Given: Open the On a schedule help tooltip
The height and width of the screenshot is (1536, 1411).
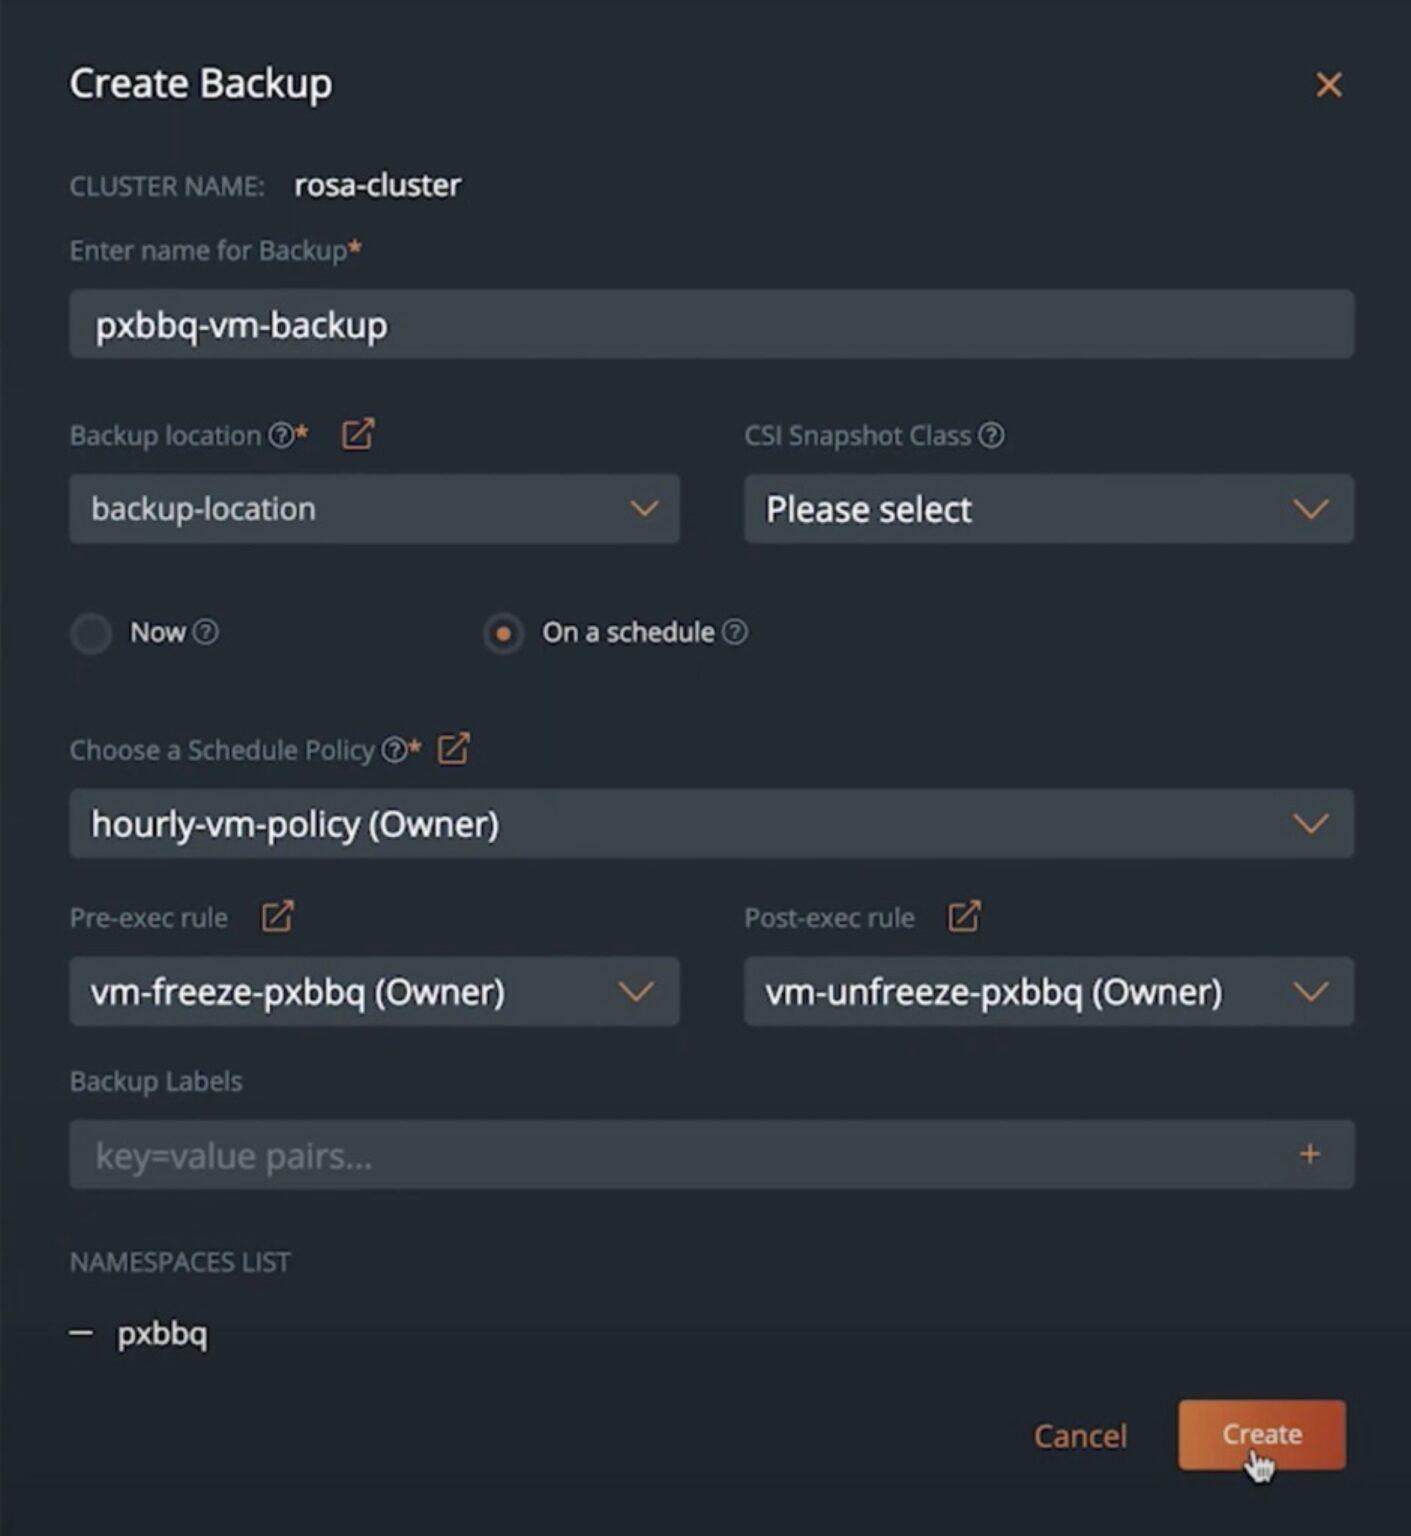Looking at the screenshot, I should (737, 632).
